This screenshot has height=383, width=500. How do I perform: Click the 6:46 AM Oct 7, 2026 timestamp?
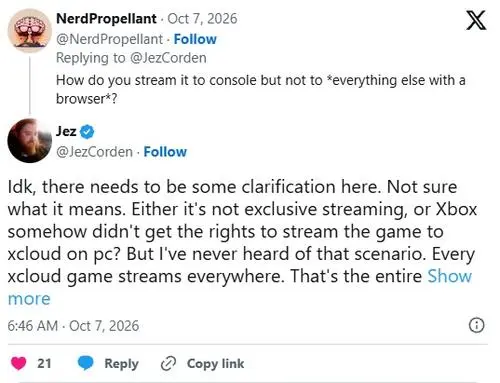coord(73,326)
